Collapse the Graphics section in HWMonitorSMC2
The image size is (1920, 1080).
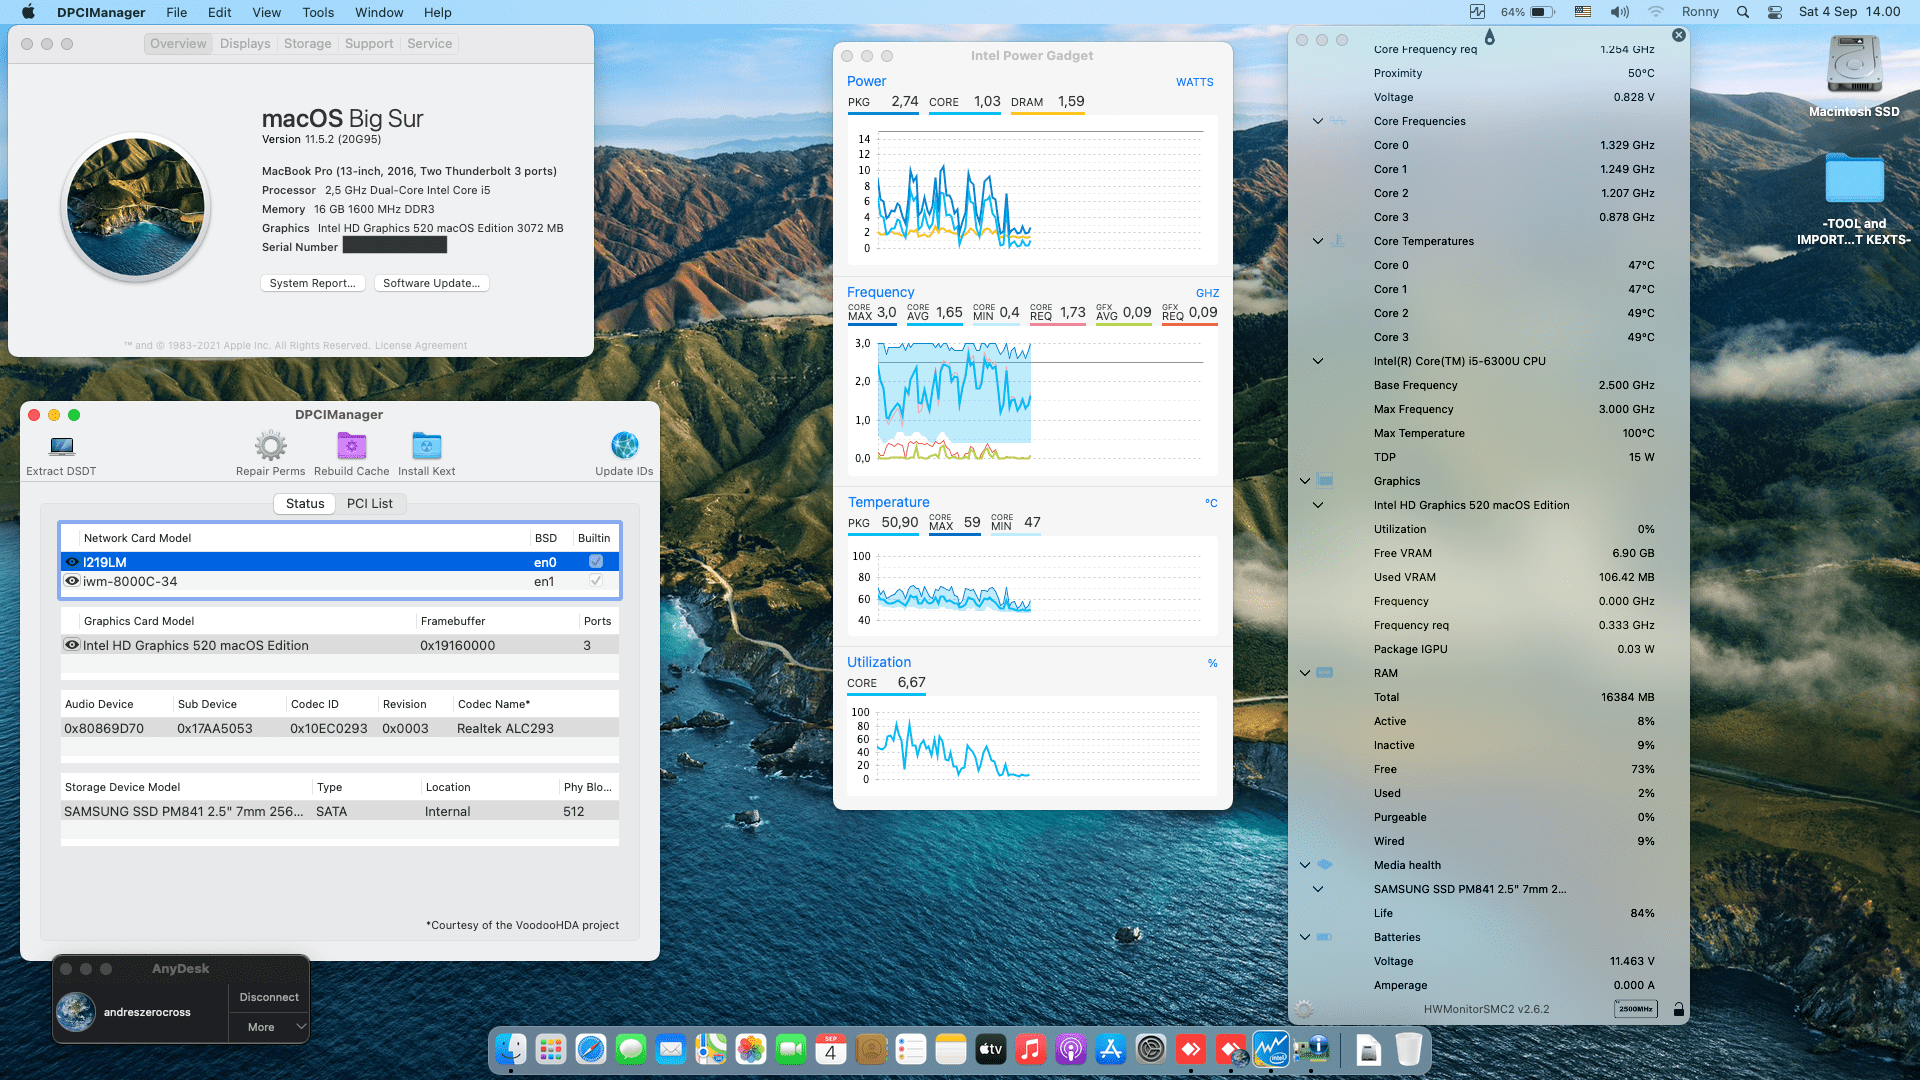click(x=1305, y=481)
